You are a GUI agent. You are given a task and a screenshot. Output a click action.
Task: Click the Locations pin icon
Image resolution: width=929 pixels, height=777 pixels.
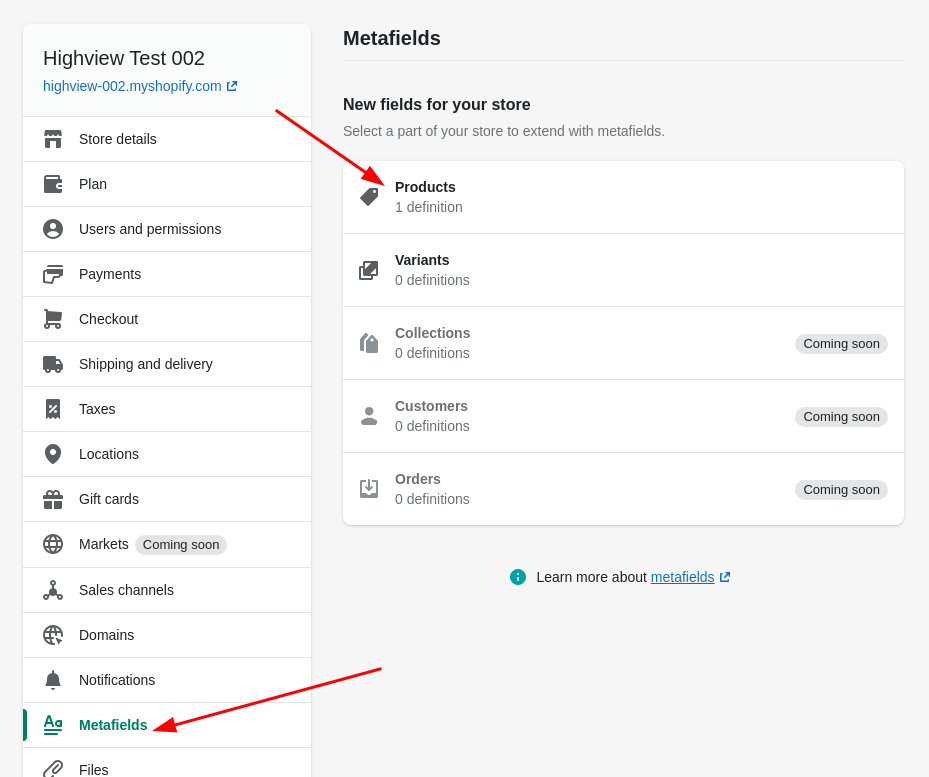click(53, 454)
